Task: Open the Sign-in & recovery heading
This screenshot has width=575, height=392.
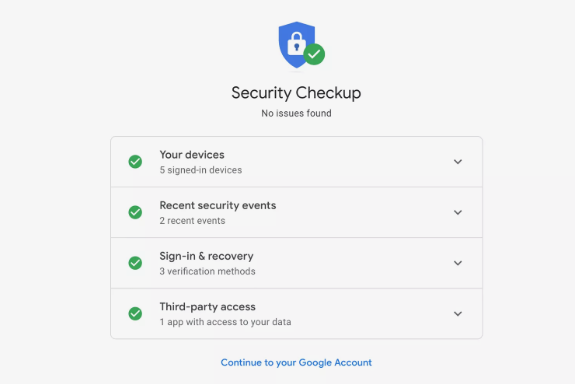Action: [206, 256]
